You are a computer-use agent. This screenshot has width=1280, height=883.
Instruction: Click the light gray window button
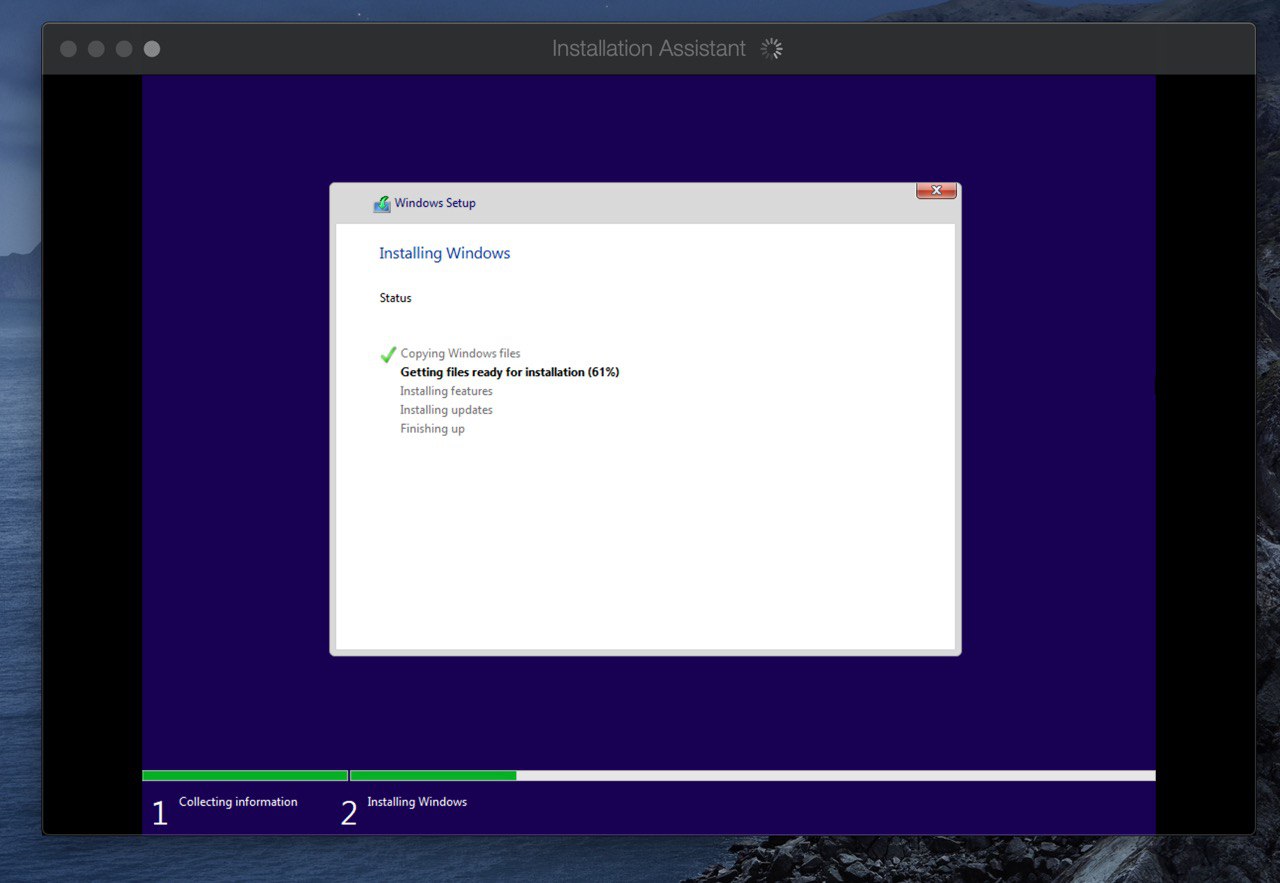(x=152, y=49)
